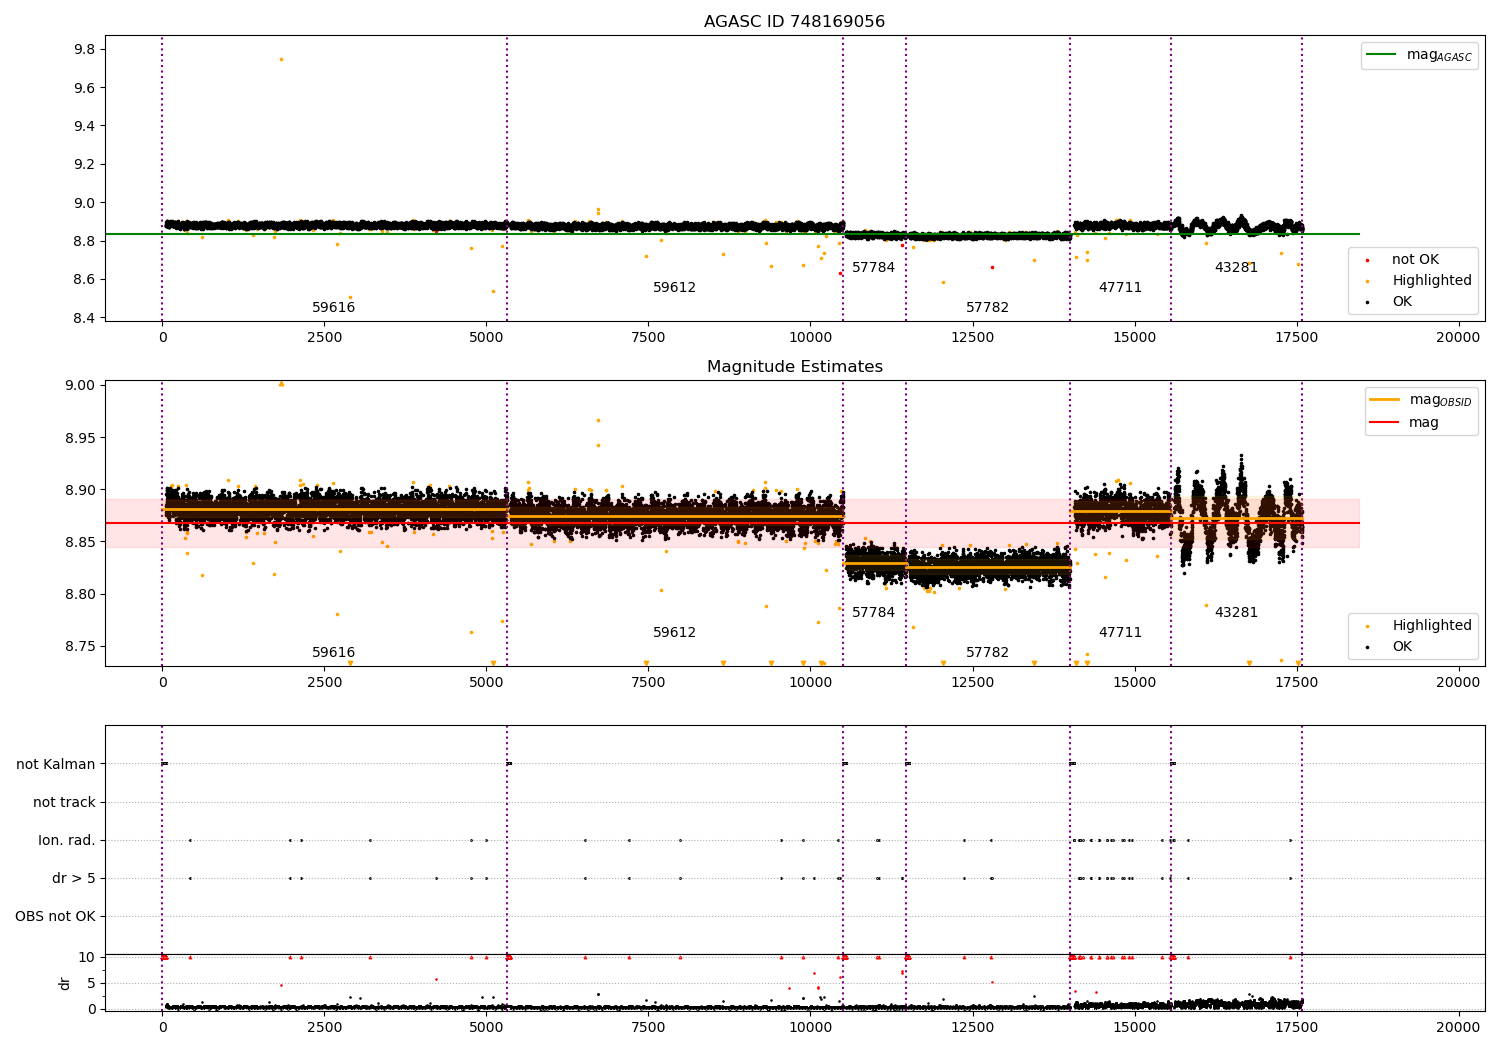Click the 7500 x-axis tick in top plot
The image size is (1500, 1050).
[648, 338]
